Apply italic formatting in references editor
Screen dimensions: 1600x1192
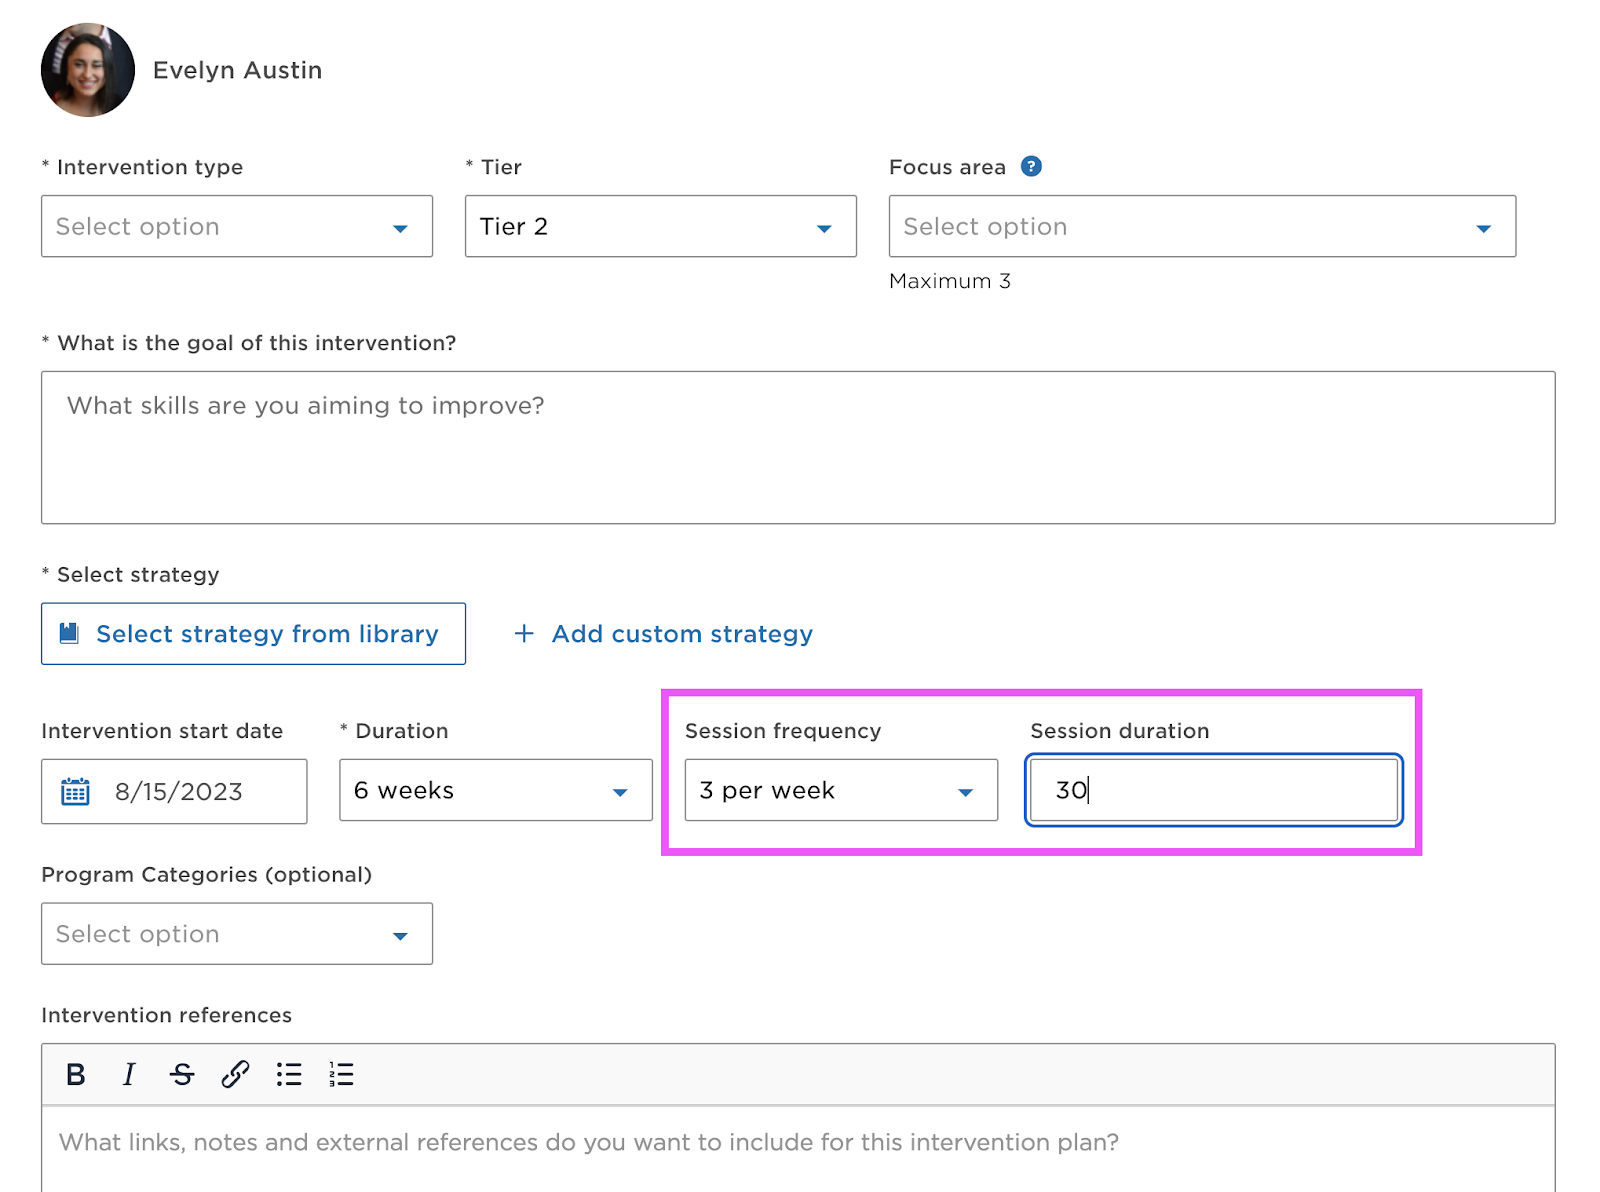point(129,1075)
